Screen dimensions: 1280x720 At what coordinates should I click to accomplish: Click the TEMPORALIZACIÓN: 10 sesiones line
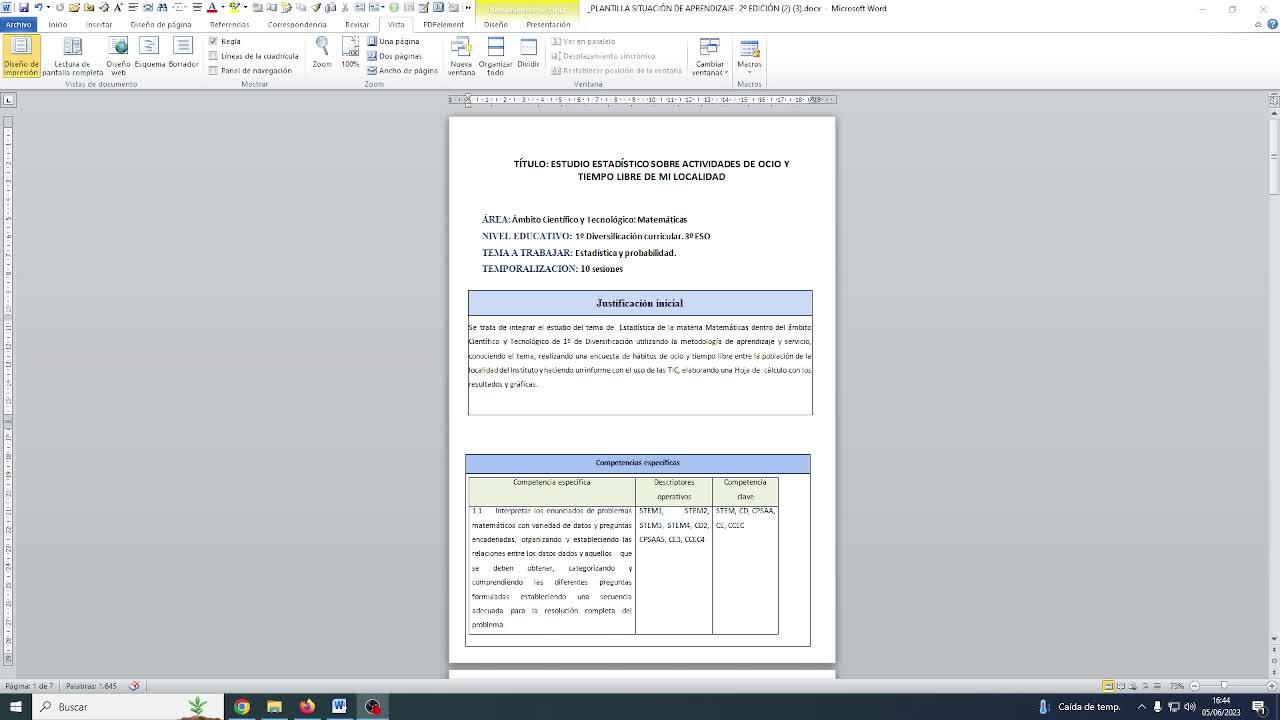552,269
